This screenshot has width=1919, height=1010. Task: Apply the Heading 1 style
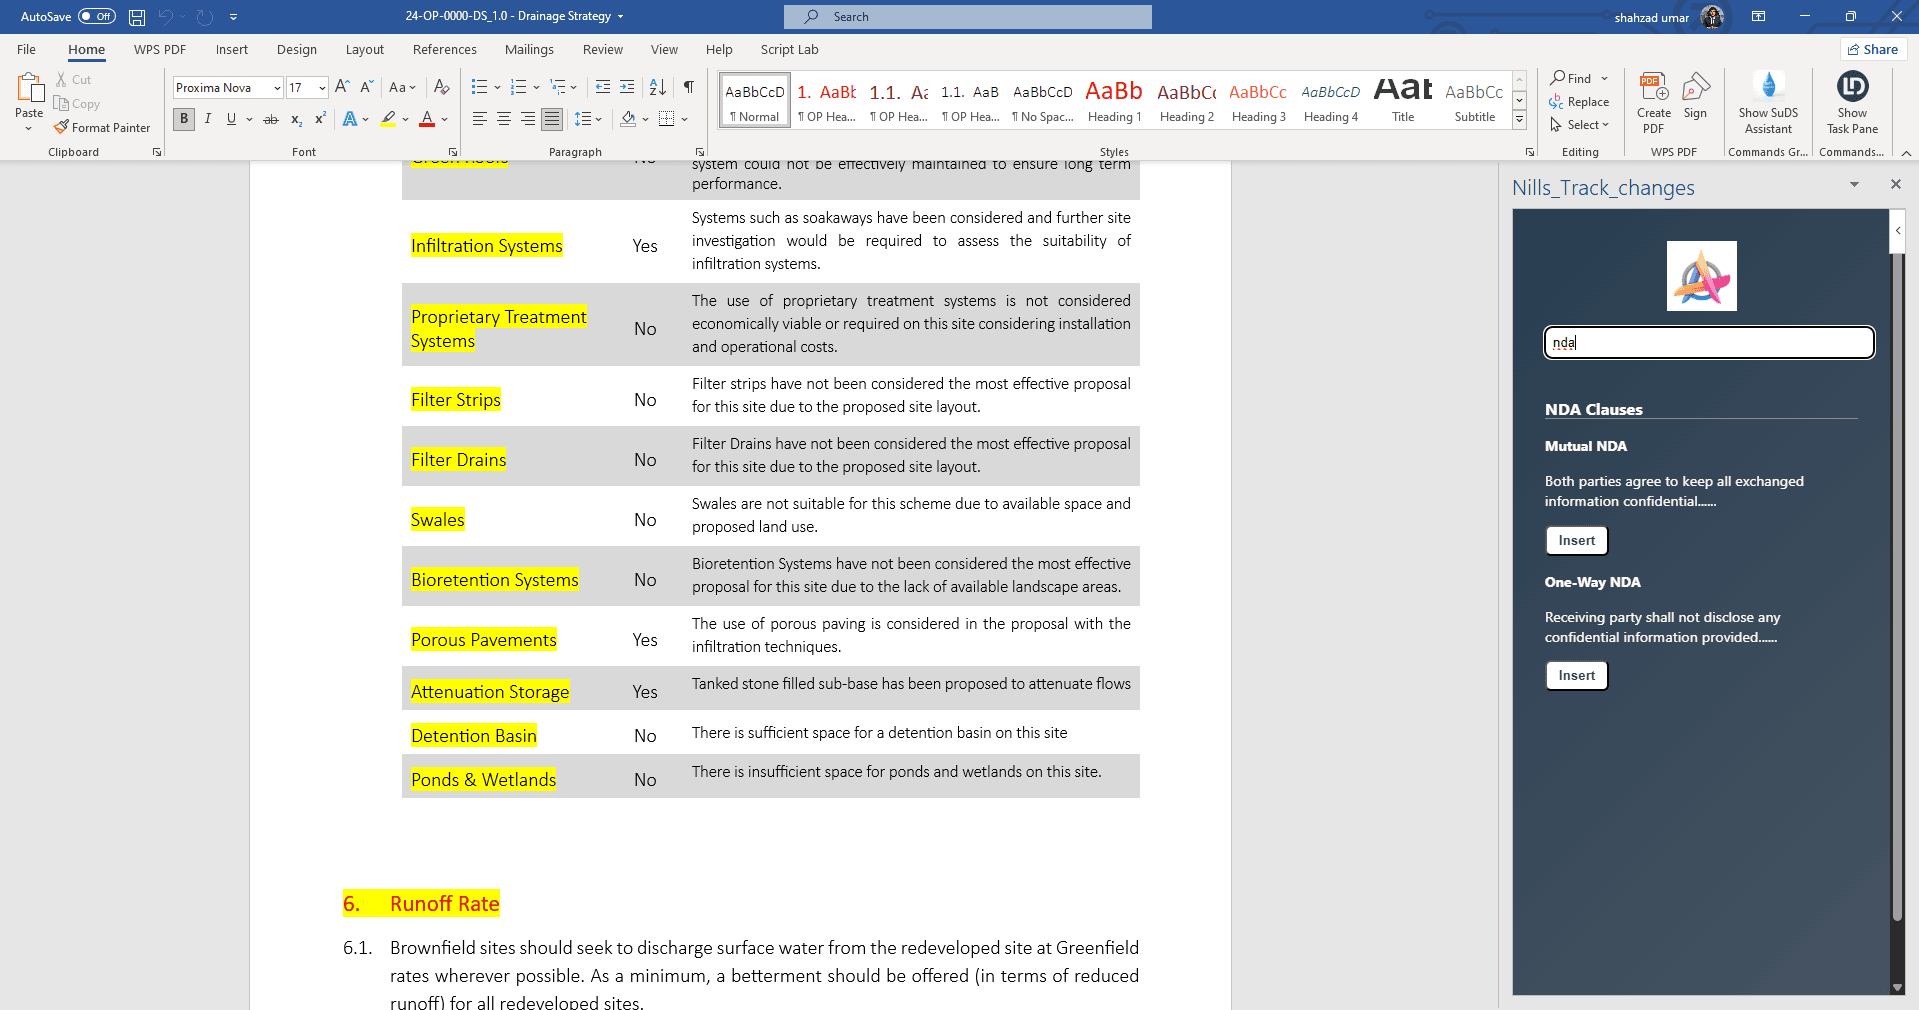click(1114, 100)
